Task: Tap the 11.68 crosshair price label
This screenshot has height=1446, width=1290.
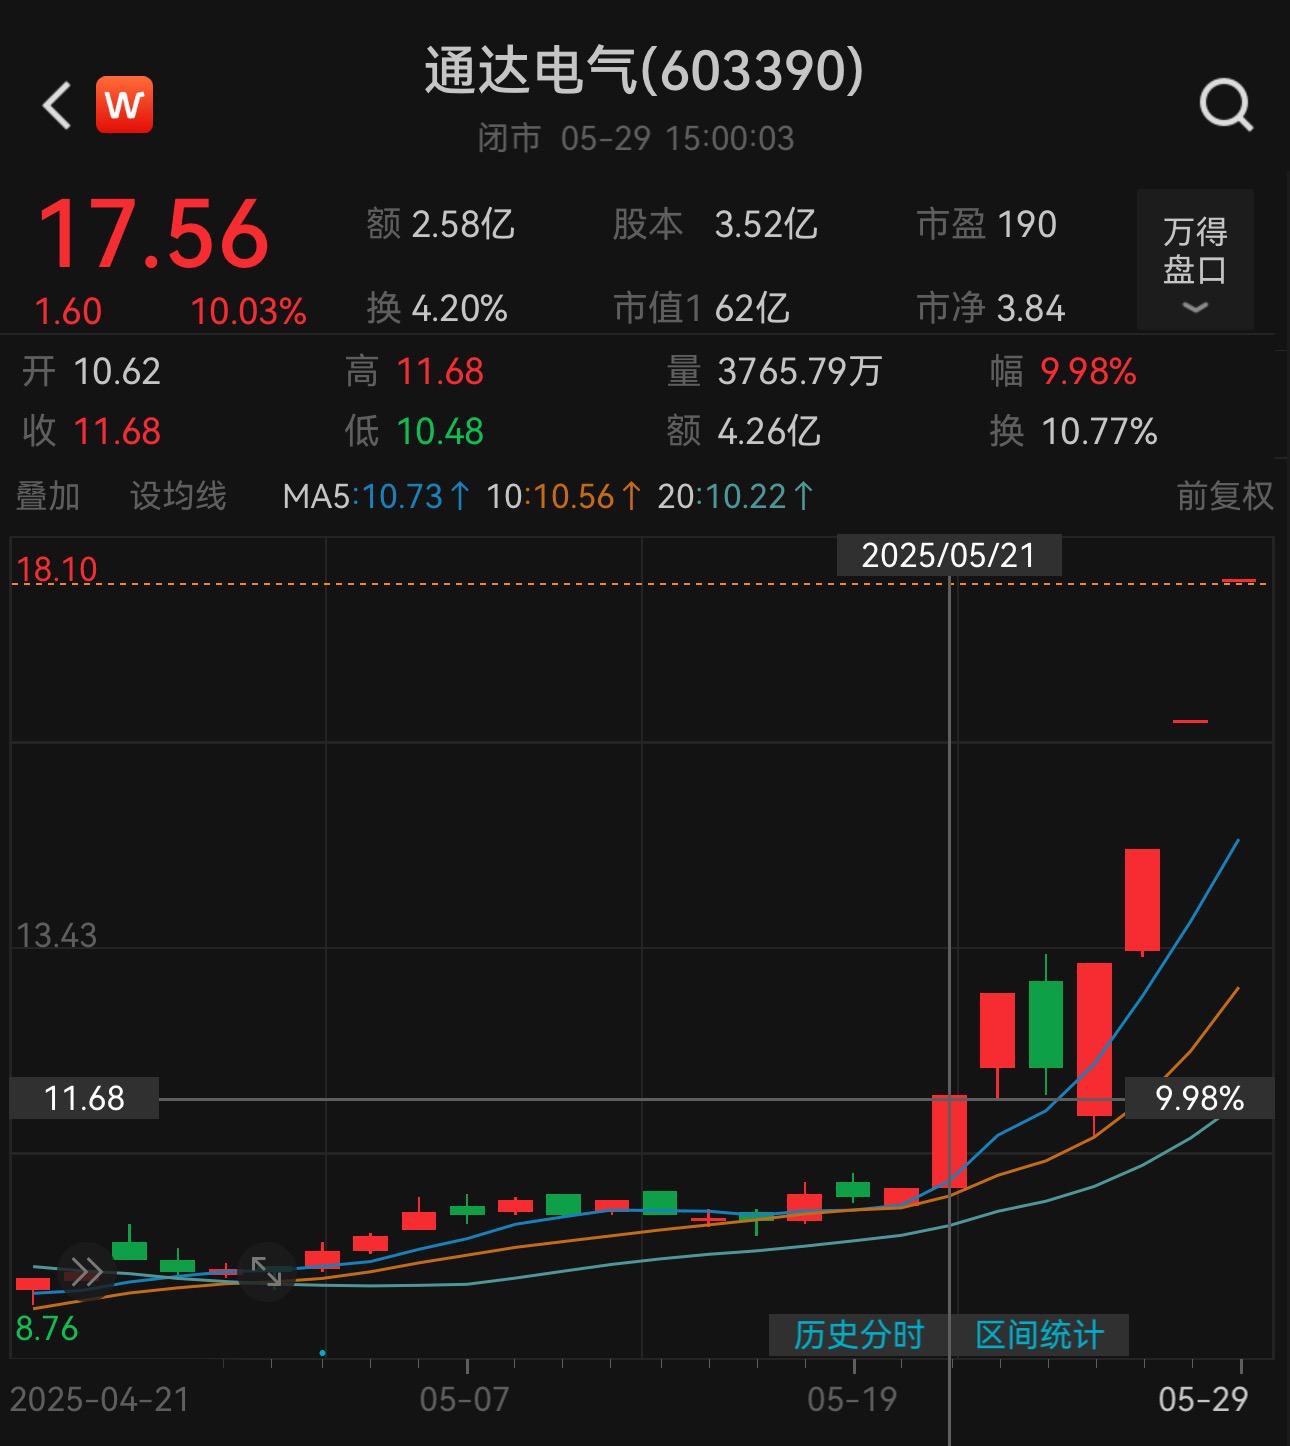Action: tap(84, 1098)
